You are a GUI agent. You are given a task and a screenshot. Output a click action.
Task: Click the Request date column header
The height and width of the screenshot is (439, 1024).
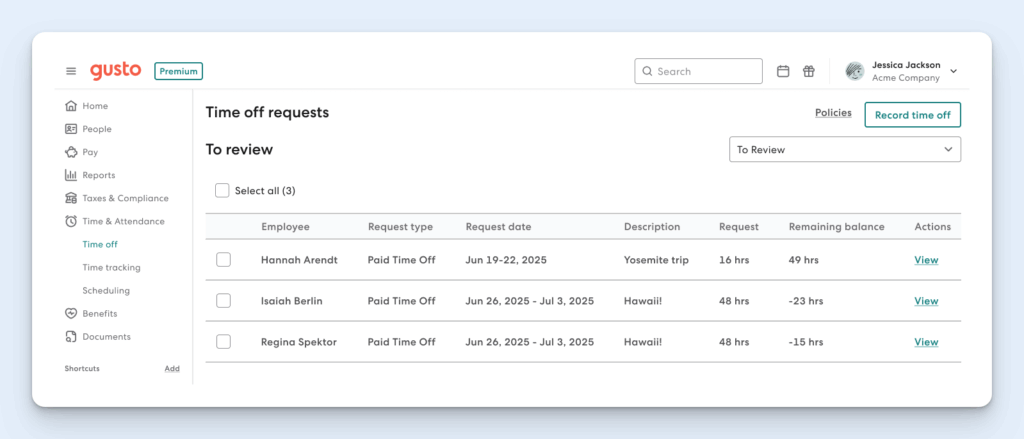coord(498,227)
